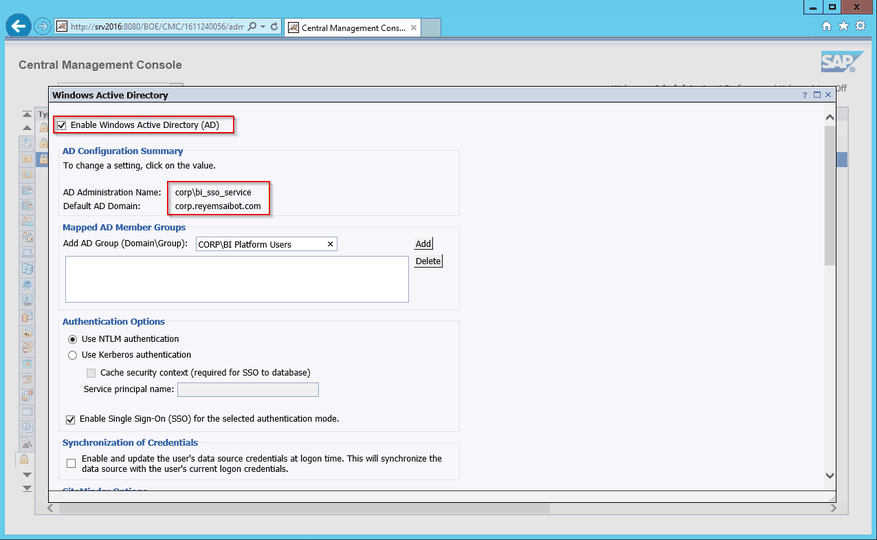Move CMC sidebar down one step
Screen dimensions: 877x540
[x=27, y=475]
